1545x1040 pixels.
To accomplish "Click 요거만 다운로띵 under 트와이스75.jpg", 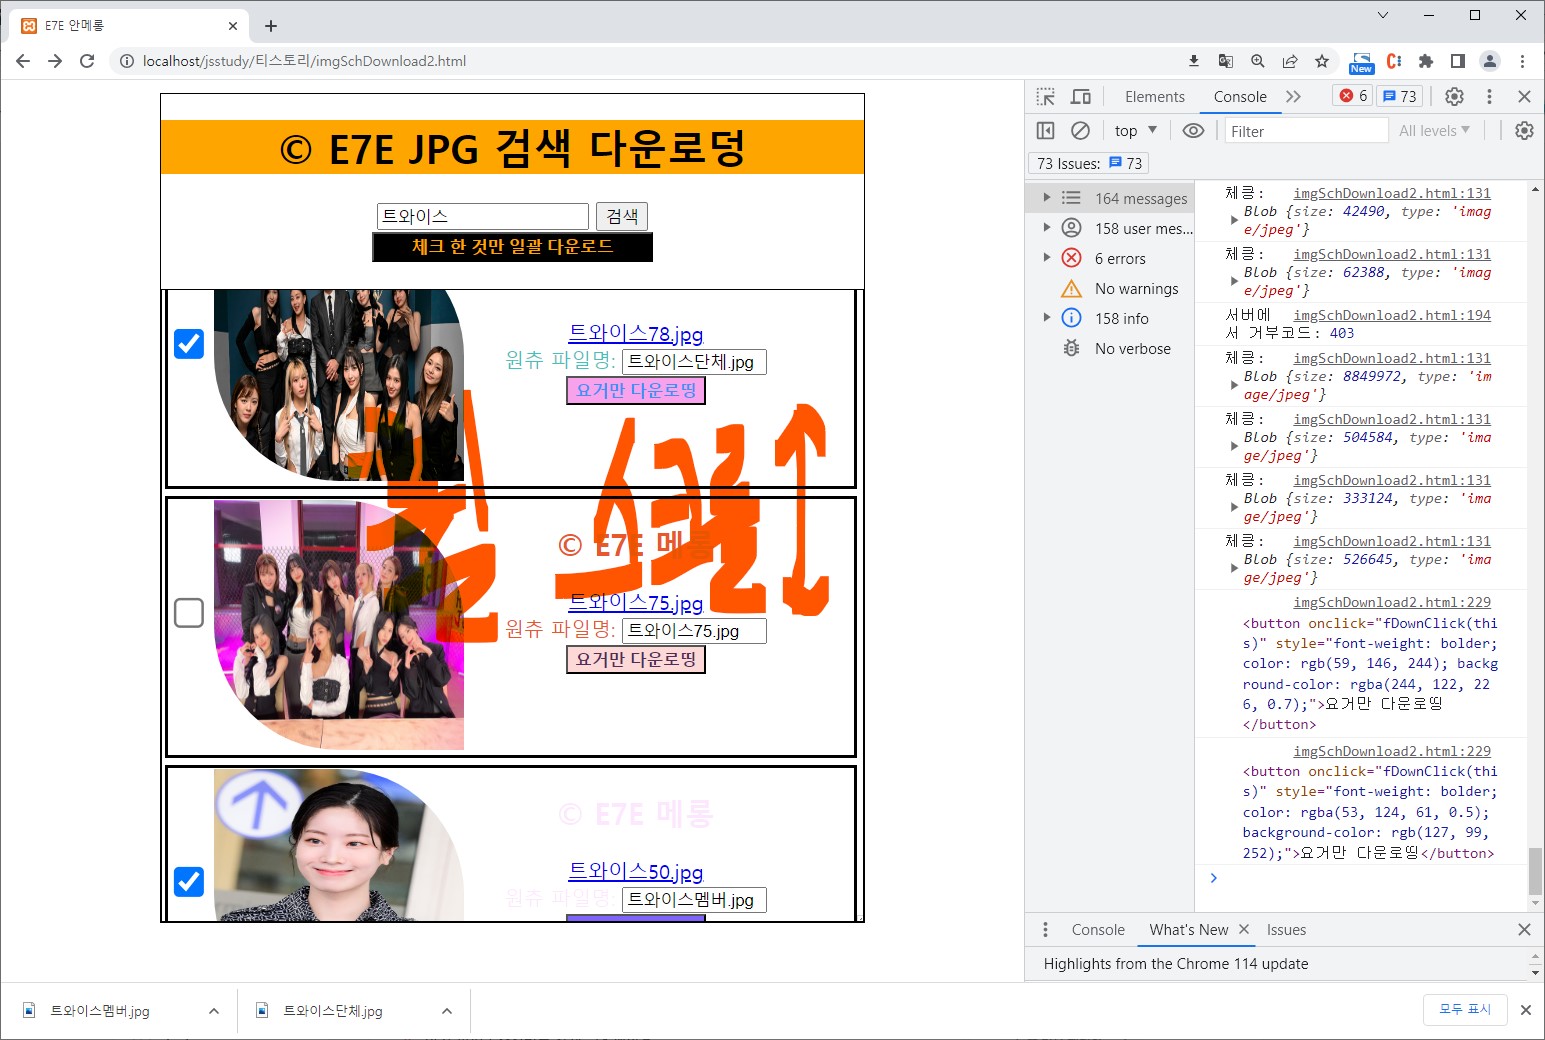I will click(636, 659).
